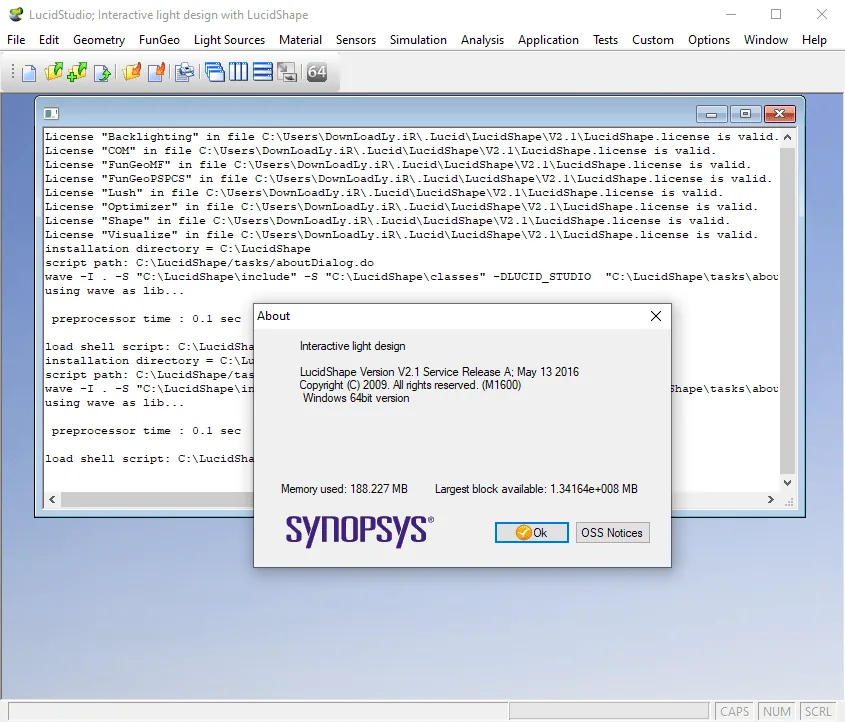Open the Simulation menu
Viewport: 845px width, 722px height.
418,40
